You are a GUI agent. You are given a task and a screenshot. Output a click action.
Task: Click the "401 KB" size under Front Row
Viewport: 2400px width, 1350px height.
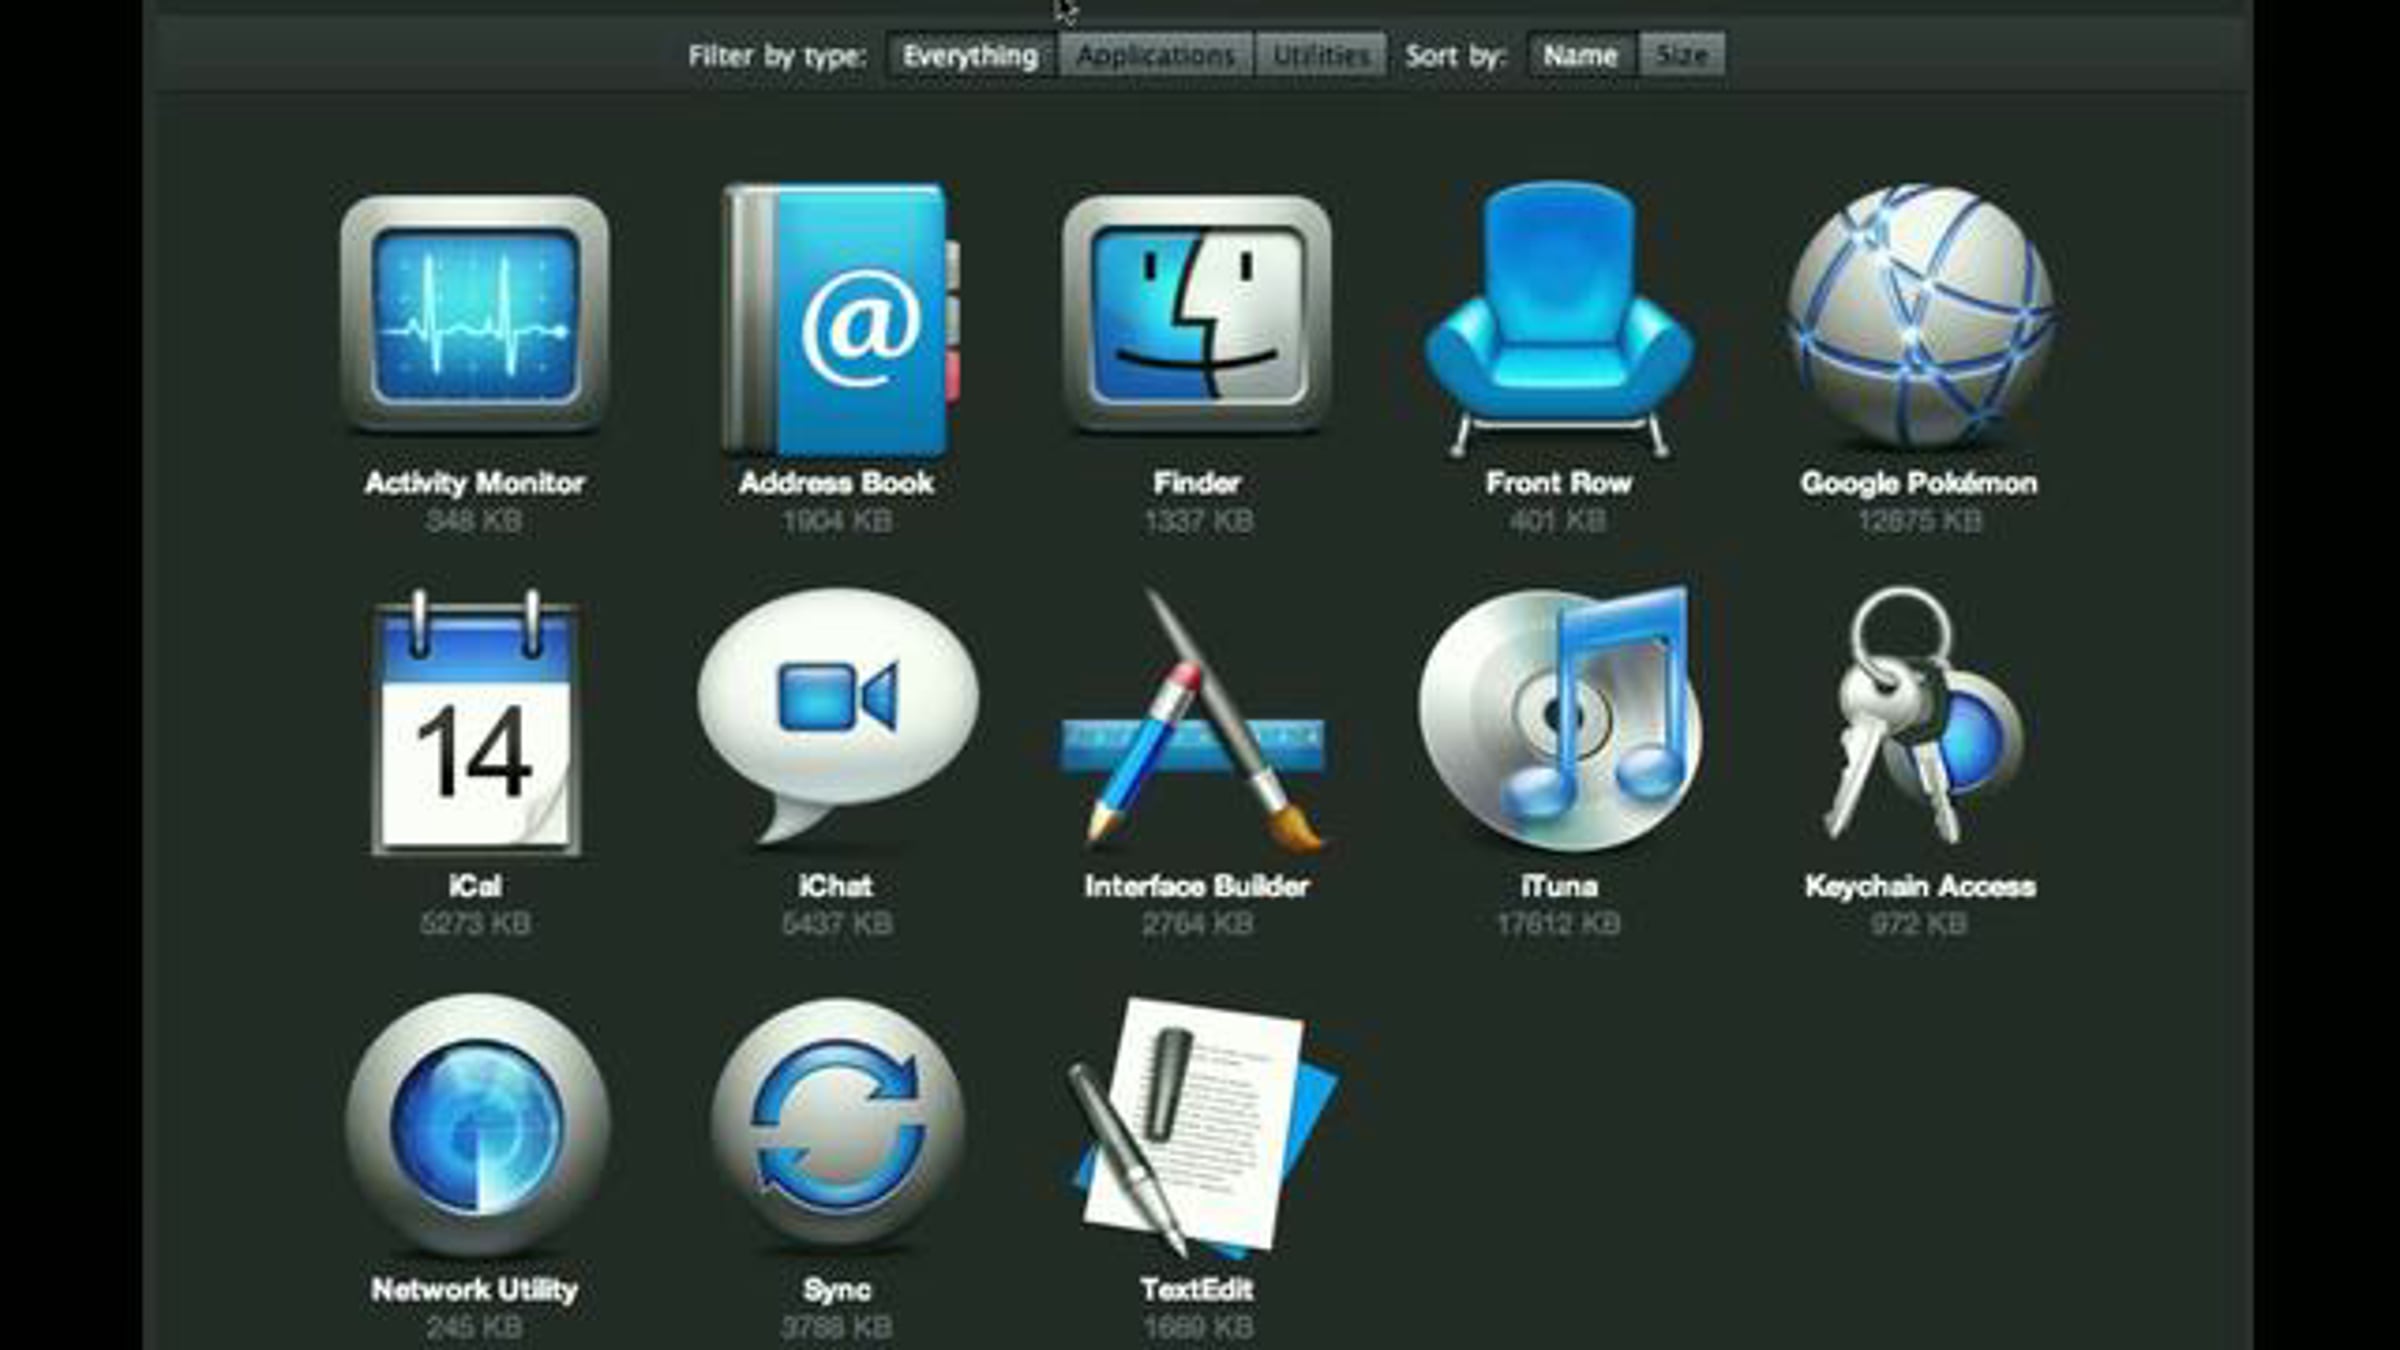(1559, 521)
